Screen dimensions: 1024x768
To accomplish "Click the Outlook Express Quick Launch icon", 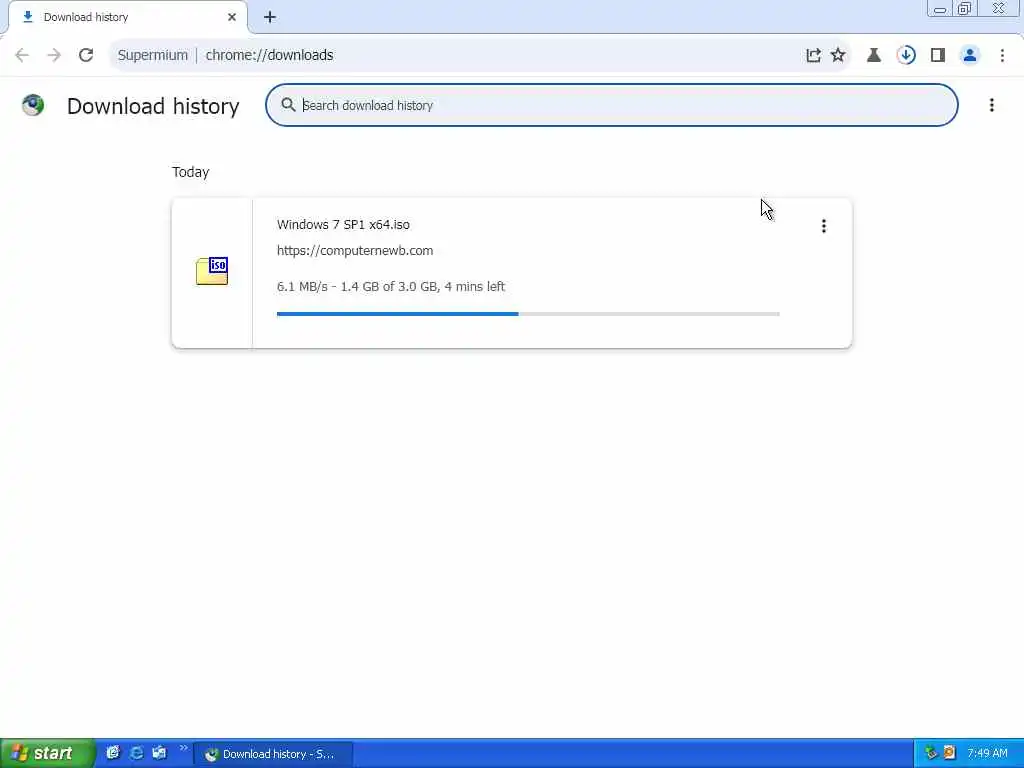I will pyautogui.click(x=159, y=753).
